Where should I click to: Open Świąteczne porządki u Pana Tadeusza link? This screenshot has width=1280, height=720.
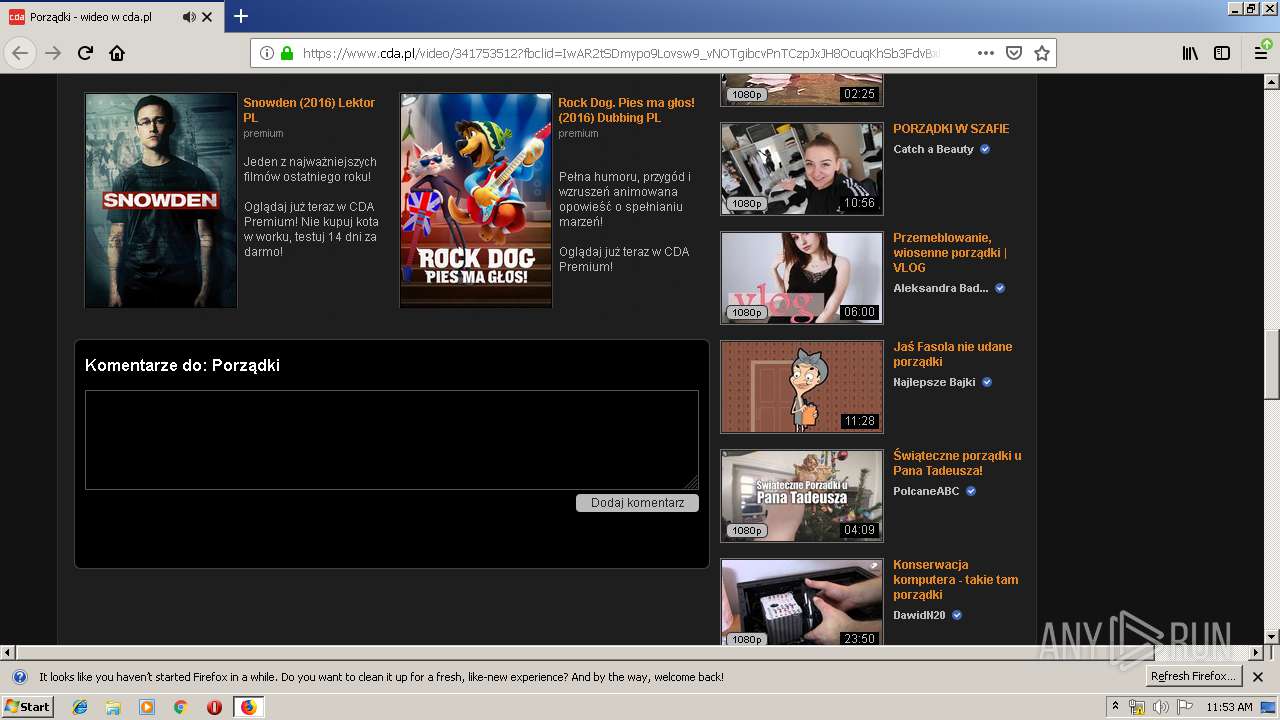tap(957, 463)
